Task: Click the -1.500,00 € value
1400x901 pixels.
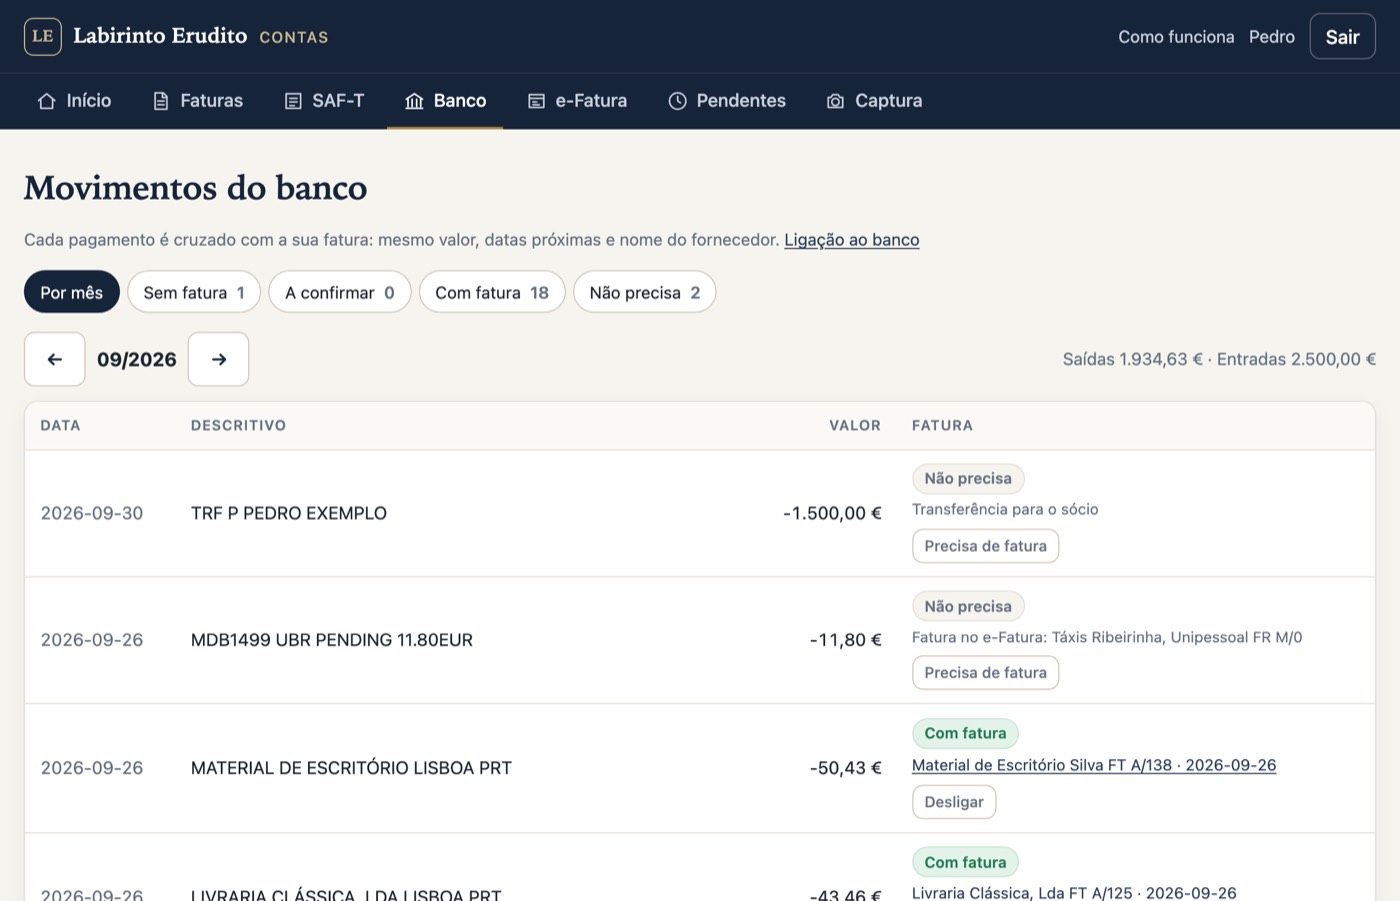Action: pyautogui.click(x=832, y=513)
